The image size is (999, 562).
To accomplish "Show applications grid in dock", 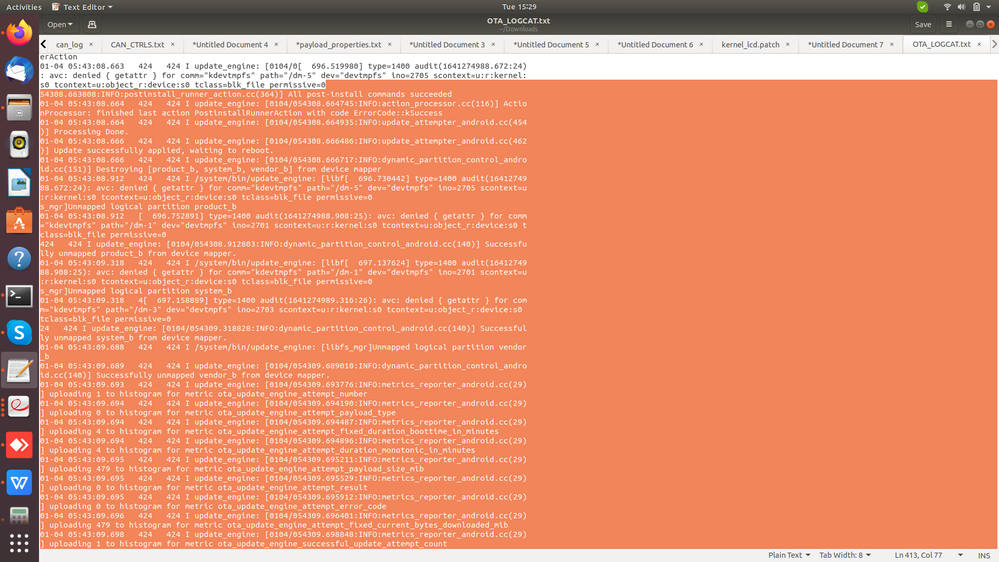I will point(19,543).
